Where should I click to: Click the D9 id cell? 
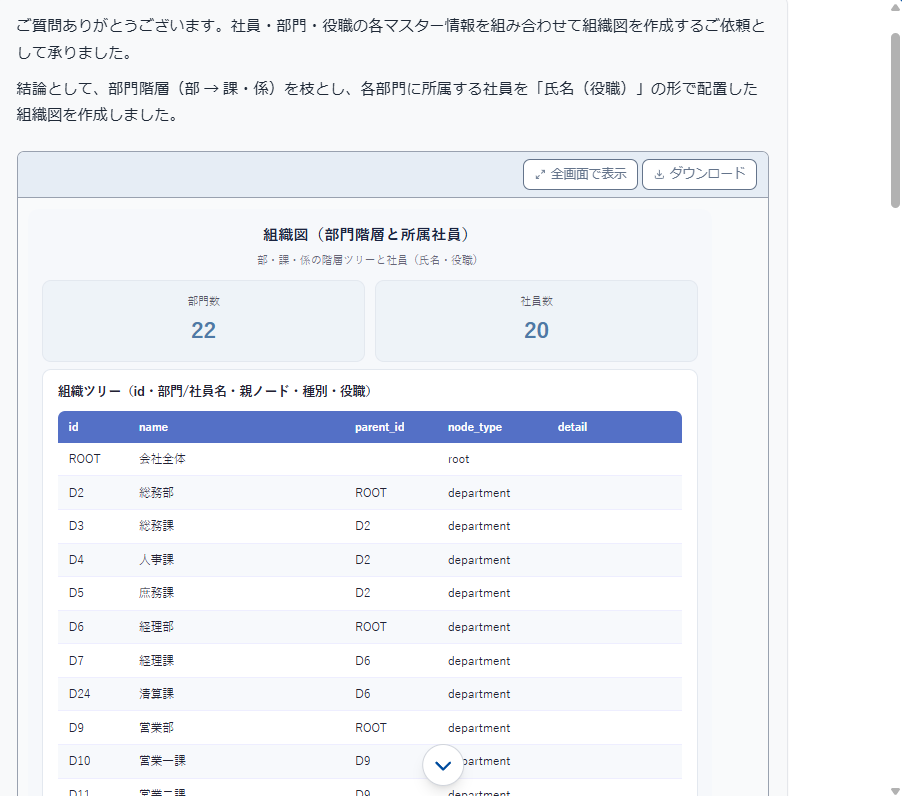click(x=76, y=728)
